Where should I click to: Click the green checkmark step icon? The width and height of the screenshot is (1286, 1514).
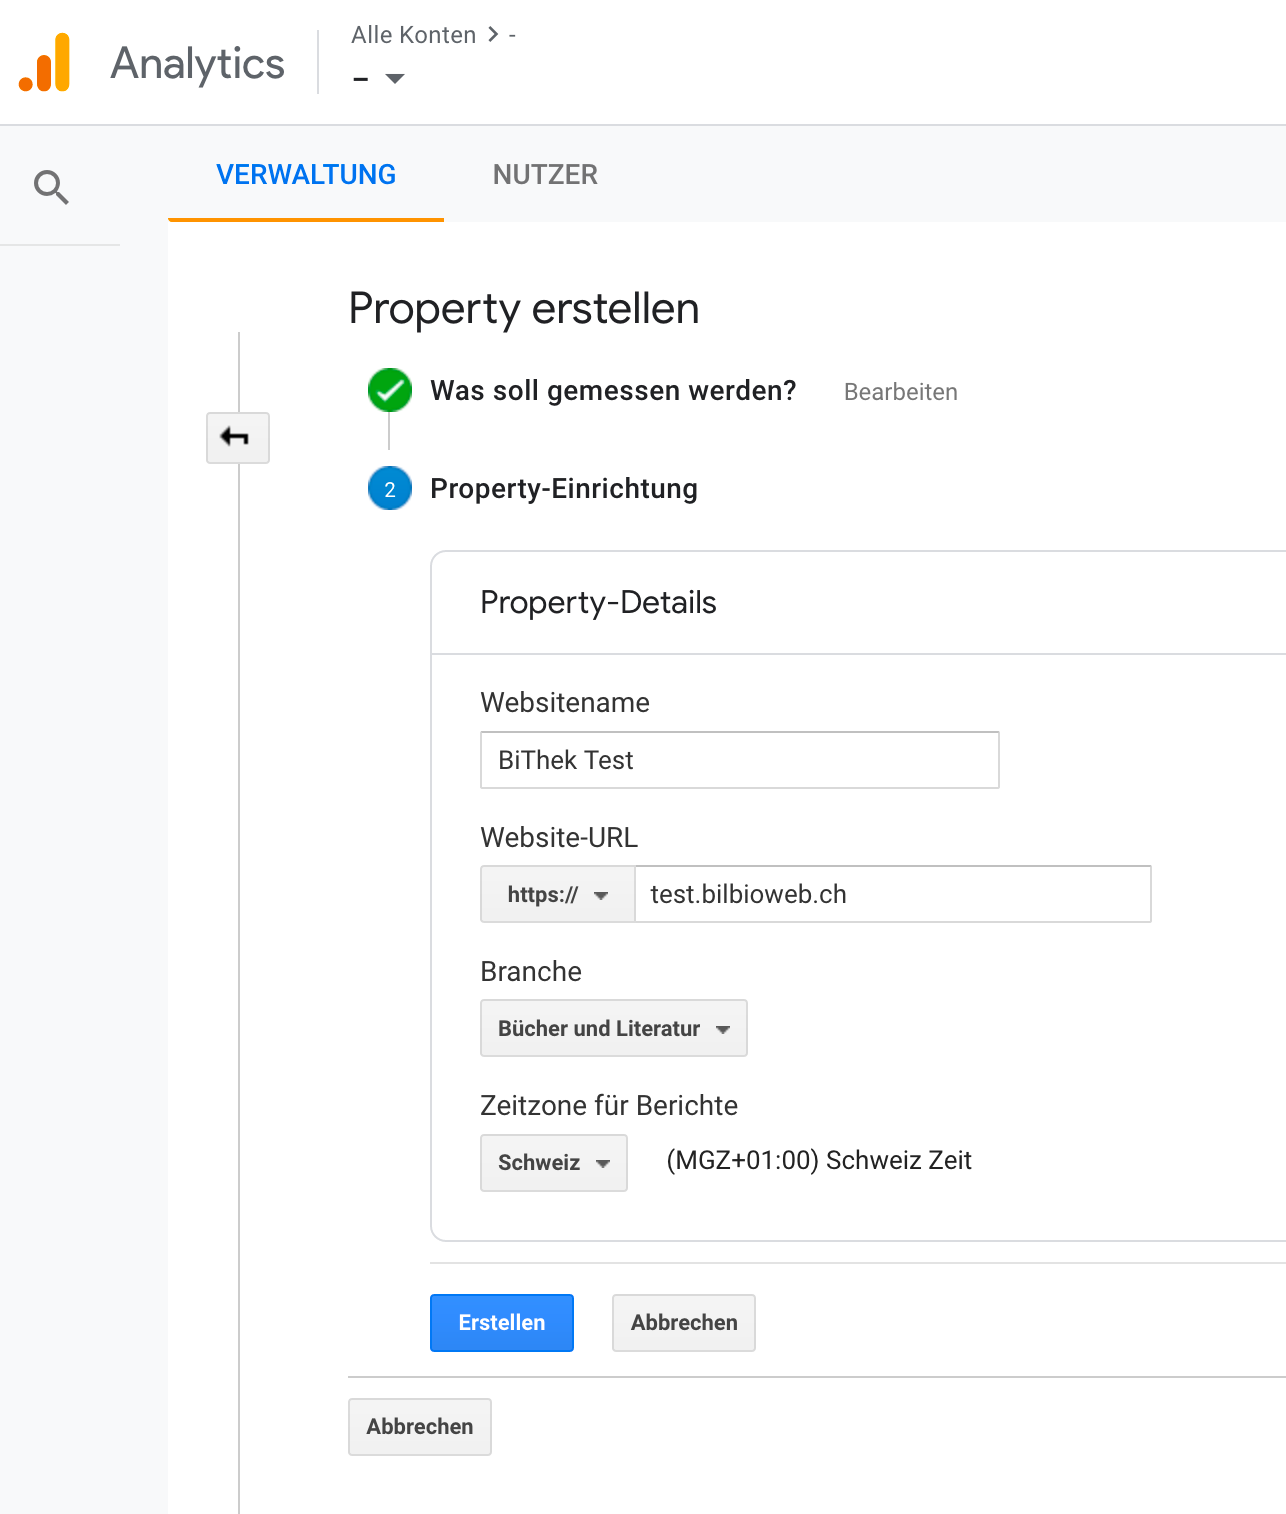pos(389,390)
